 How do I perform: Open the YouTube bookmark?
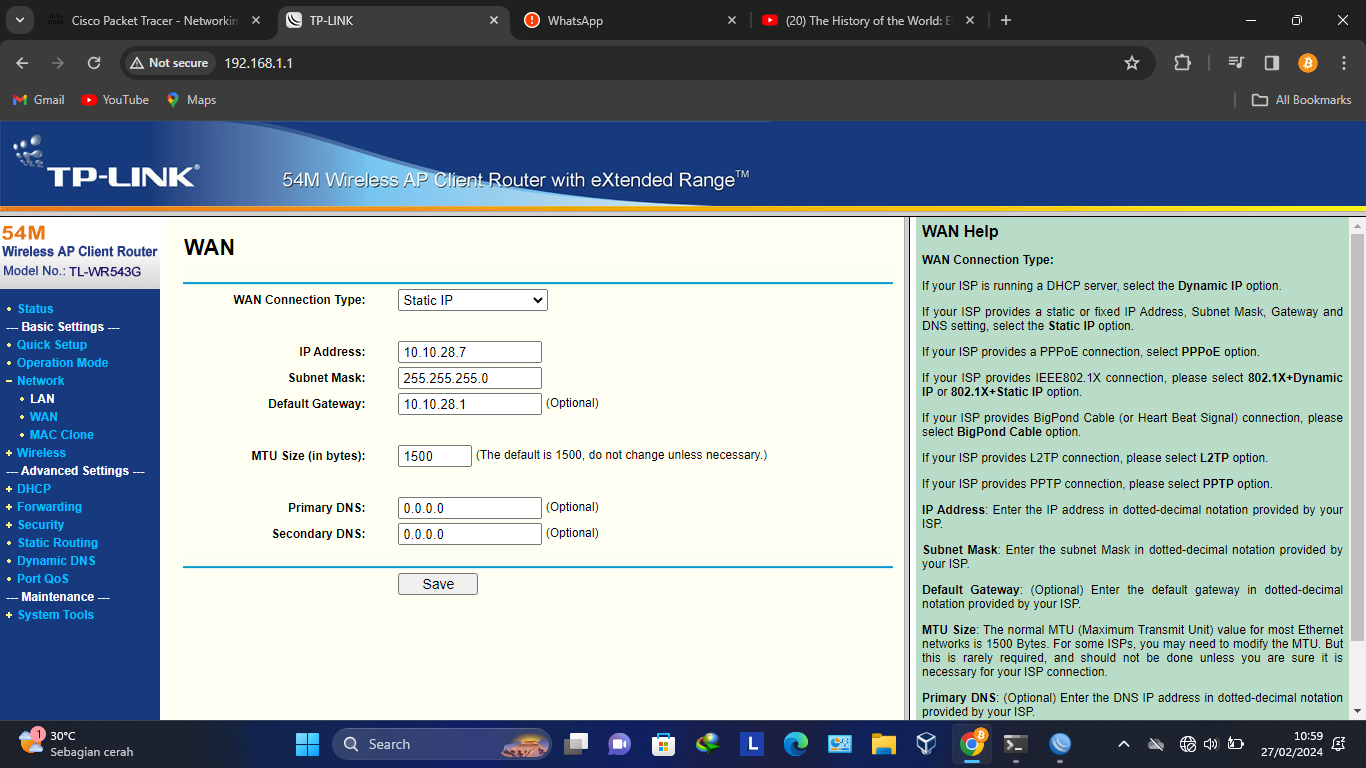pos(115,100)
